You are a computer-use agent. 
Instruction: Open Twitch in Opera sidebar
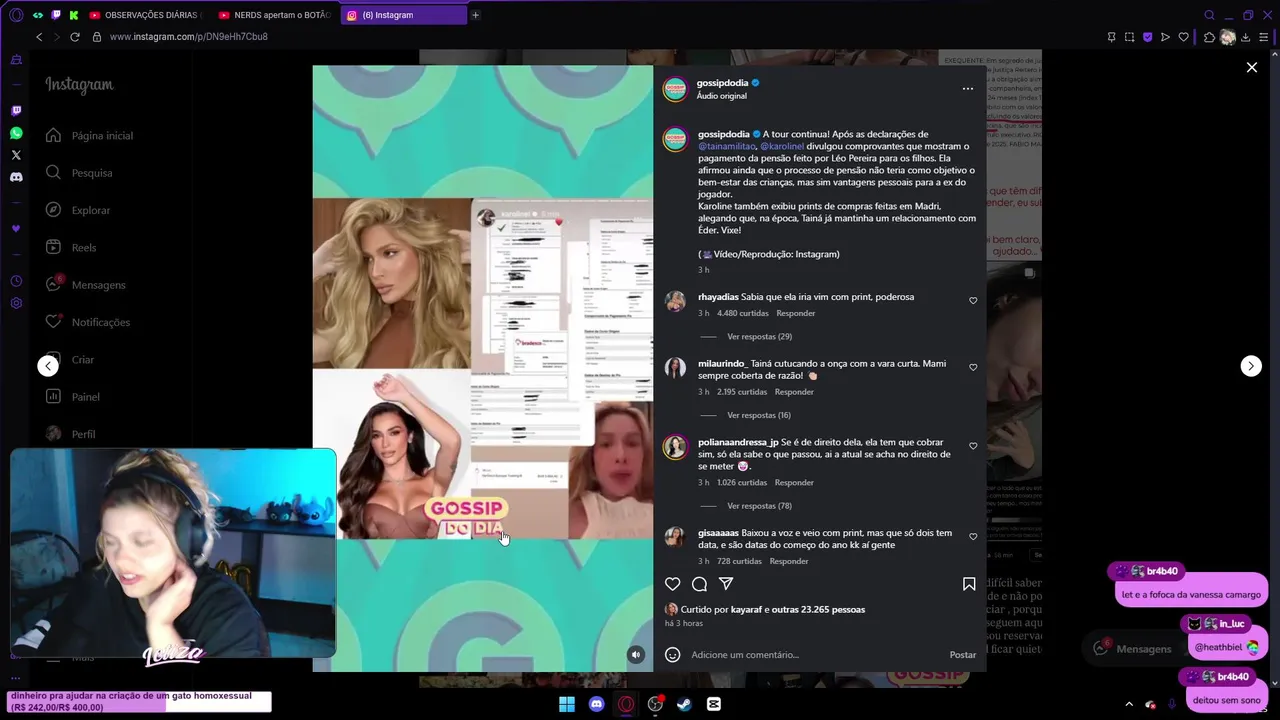coord(16,111)
